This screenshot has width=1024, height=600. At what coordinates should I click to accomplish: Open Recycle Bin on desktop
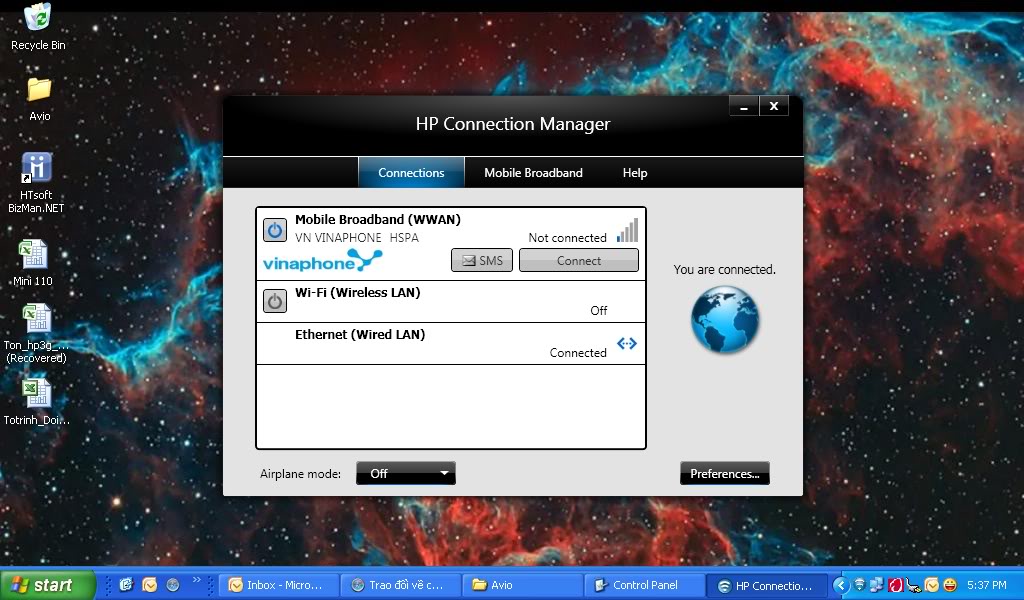pyautogui.click(x=38, y=20)
